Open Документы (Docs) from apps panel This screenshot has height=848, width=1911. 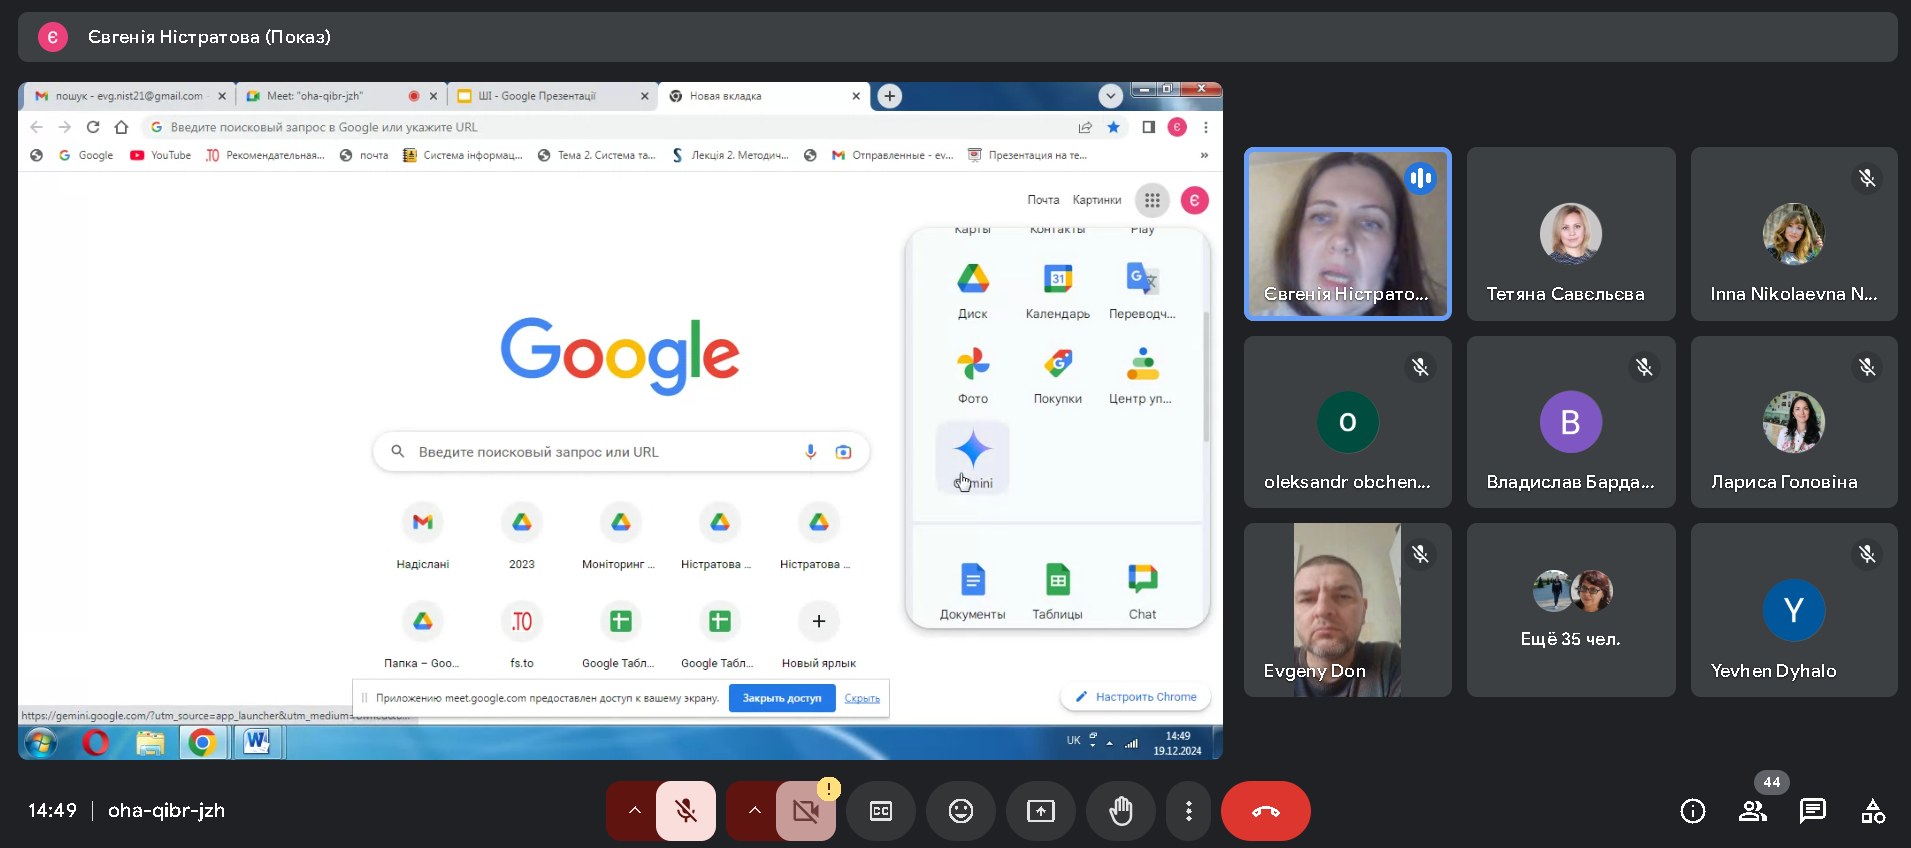click(972, 590)
